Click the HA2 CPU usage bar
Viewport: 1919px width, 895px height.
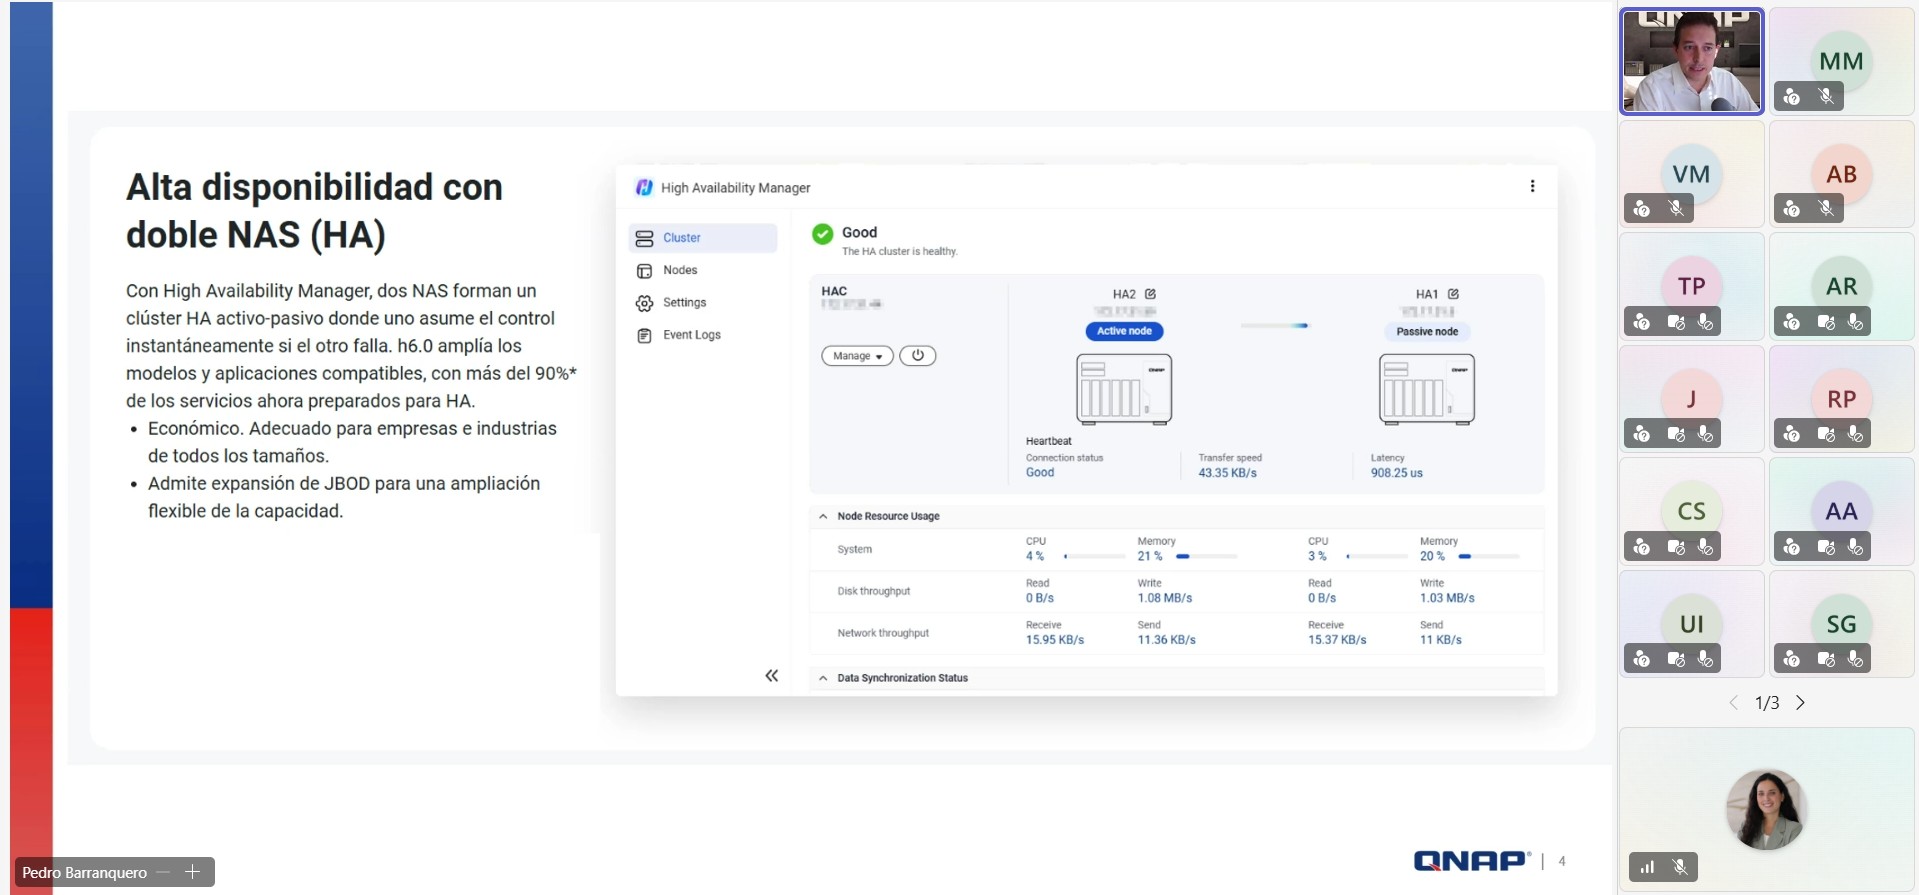click(1094, 556)
